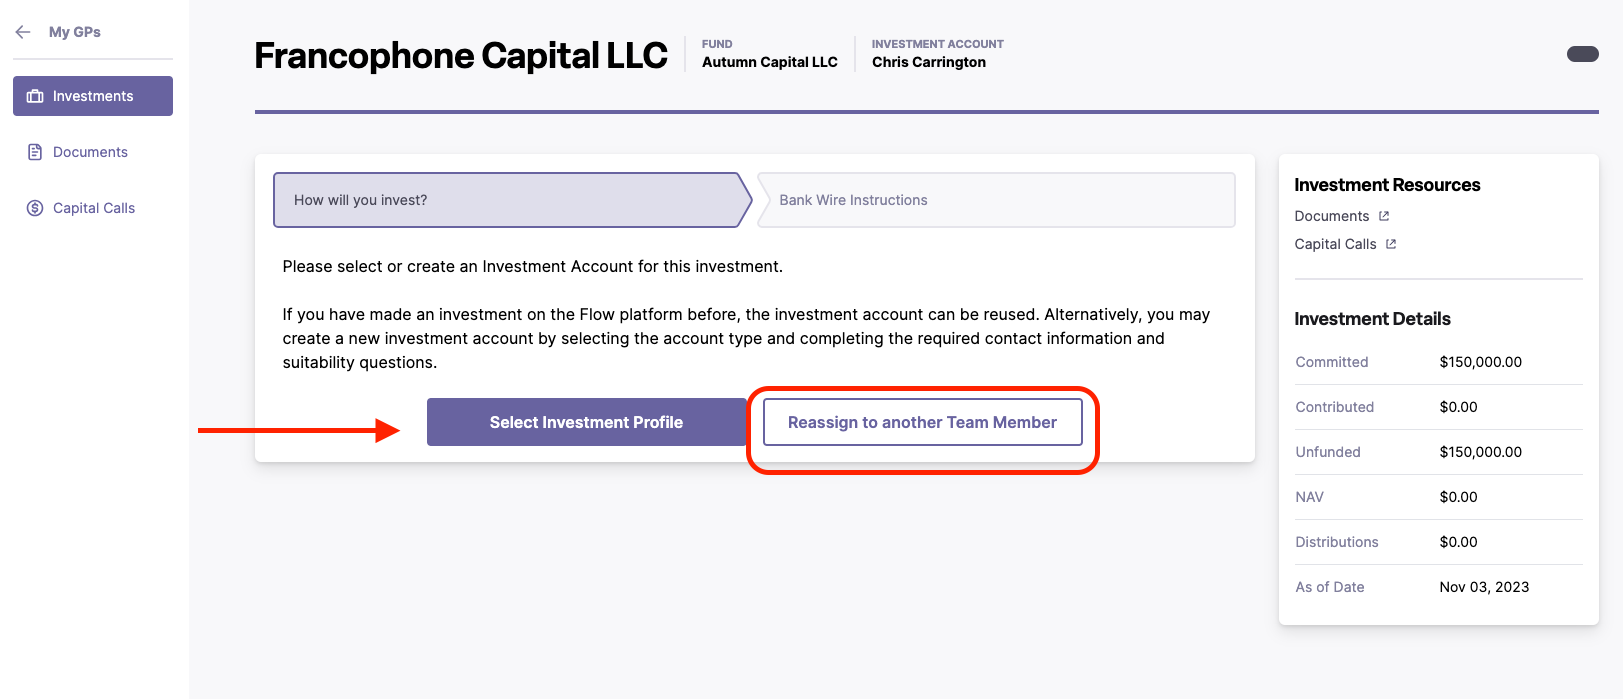Open Documents link under Investment Resources
Image resolution: width=1623 pixels, height=699 pixels.
click(x=1332, y=216)
